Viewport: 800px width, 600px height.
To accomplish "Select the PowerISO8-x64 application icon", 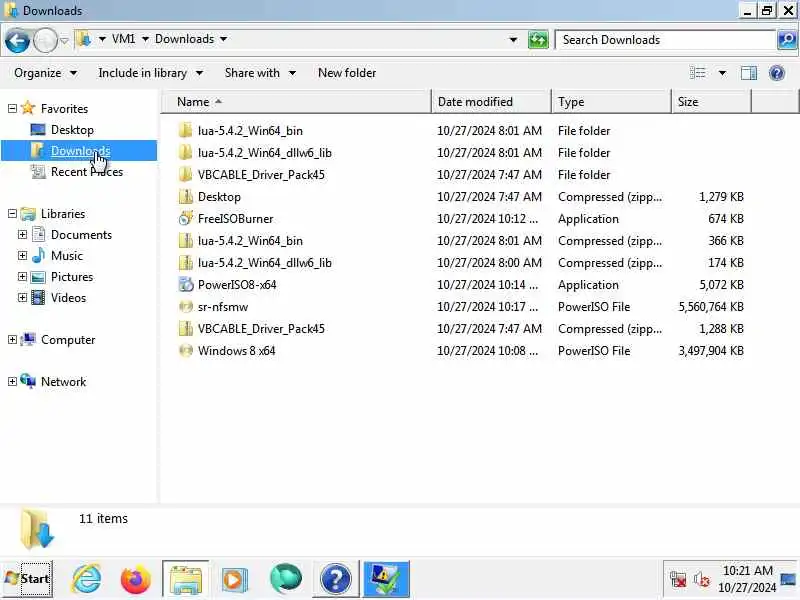I will pos(186,284).
